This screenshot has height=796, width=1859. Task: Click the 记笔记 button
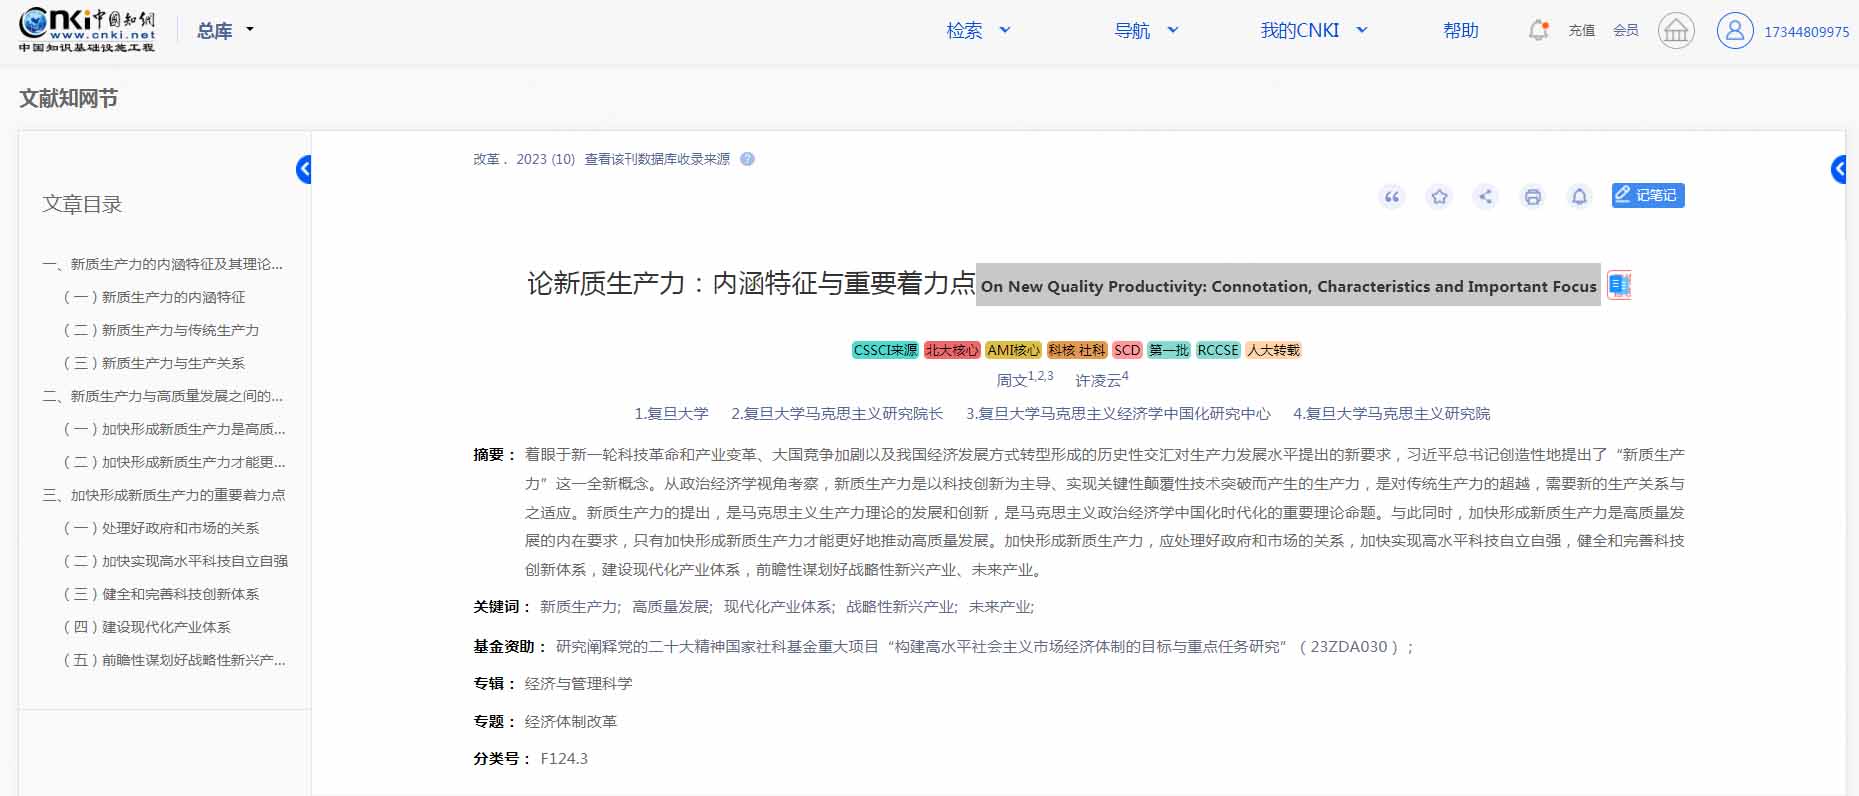(1647, 195)
